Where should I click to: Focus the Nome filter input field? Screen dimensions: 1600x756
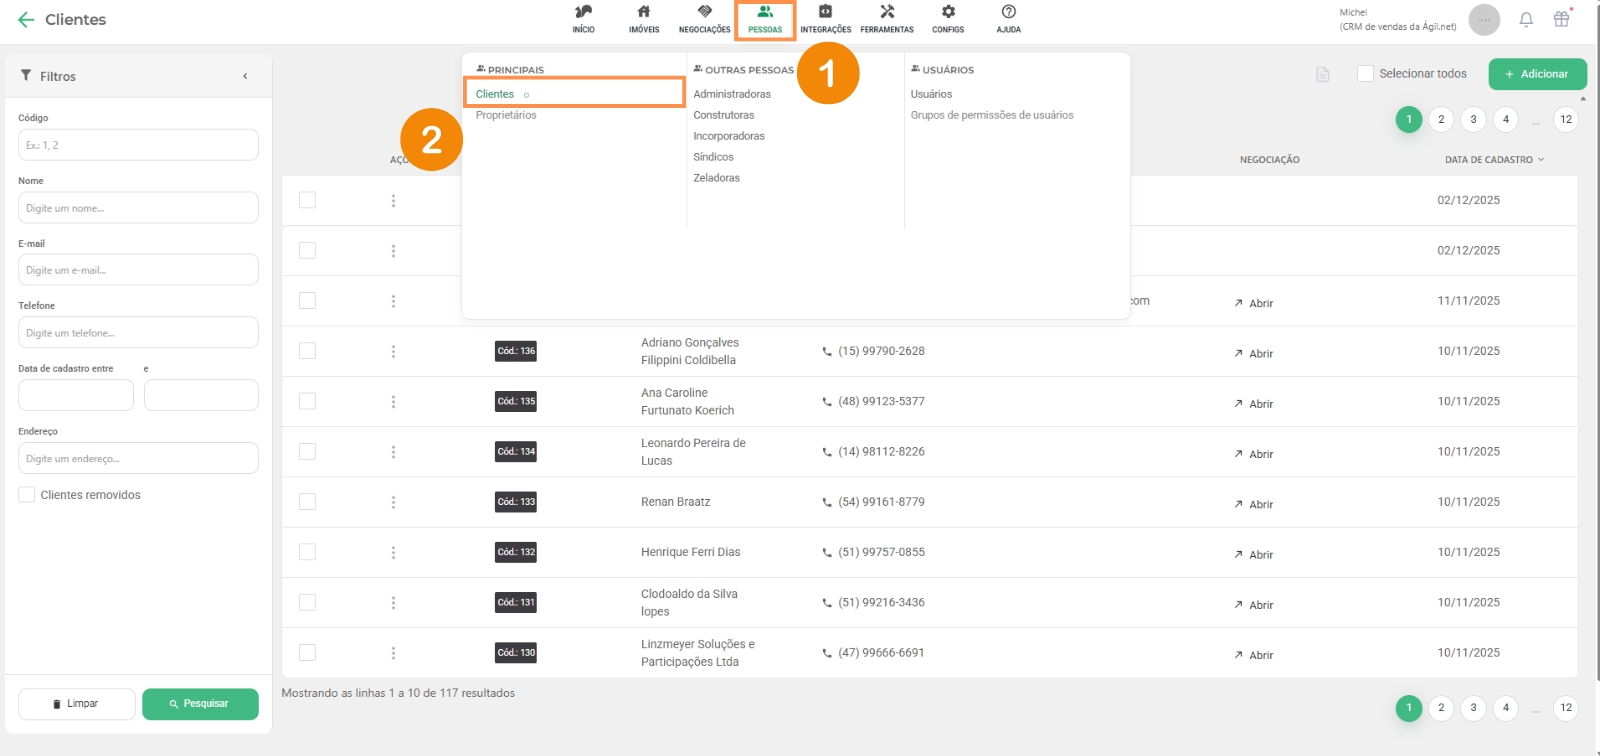(x=138, y=208)
